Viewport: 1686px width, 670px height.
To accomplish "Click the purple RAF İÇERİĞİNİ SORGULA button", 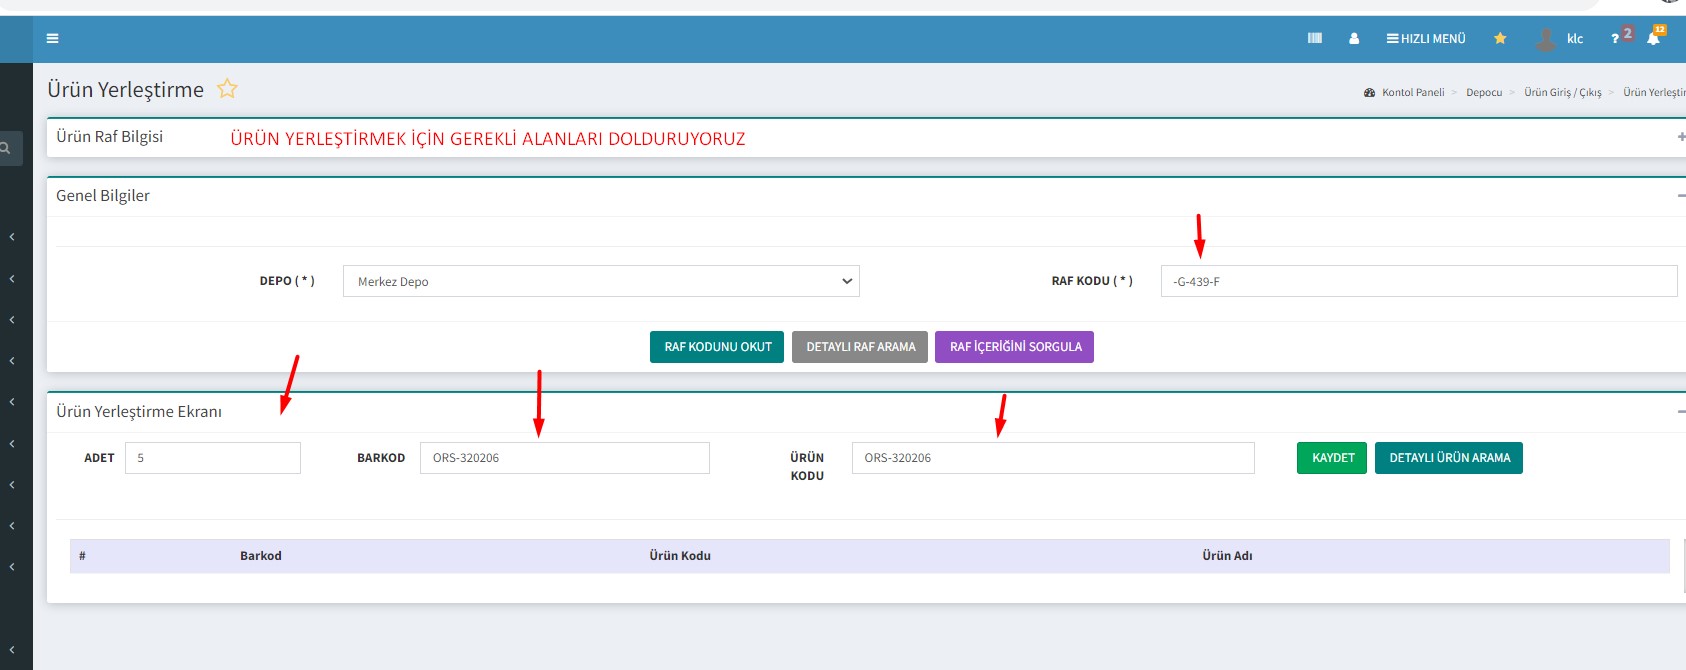I will pos(1014,347).
